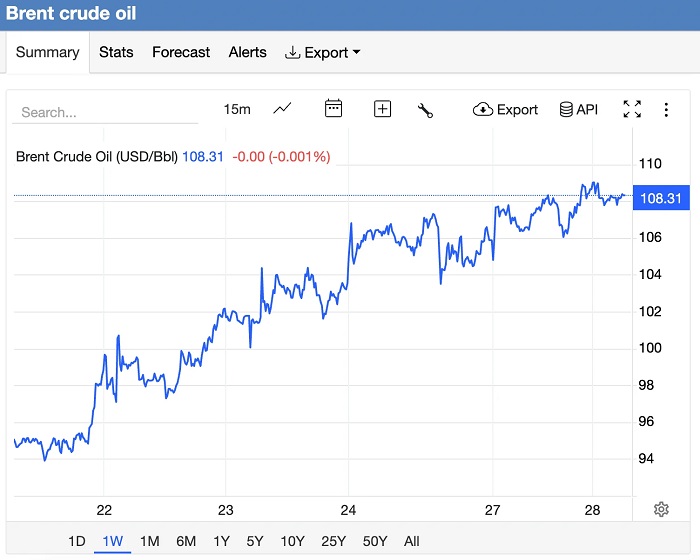This screenshot has height=560, width=700.
Task: Expand chart to fullscreen
Action: [632, 110]
